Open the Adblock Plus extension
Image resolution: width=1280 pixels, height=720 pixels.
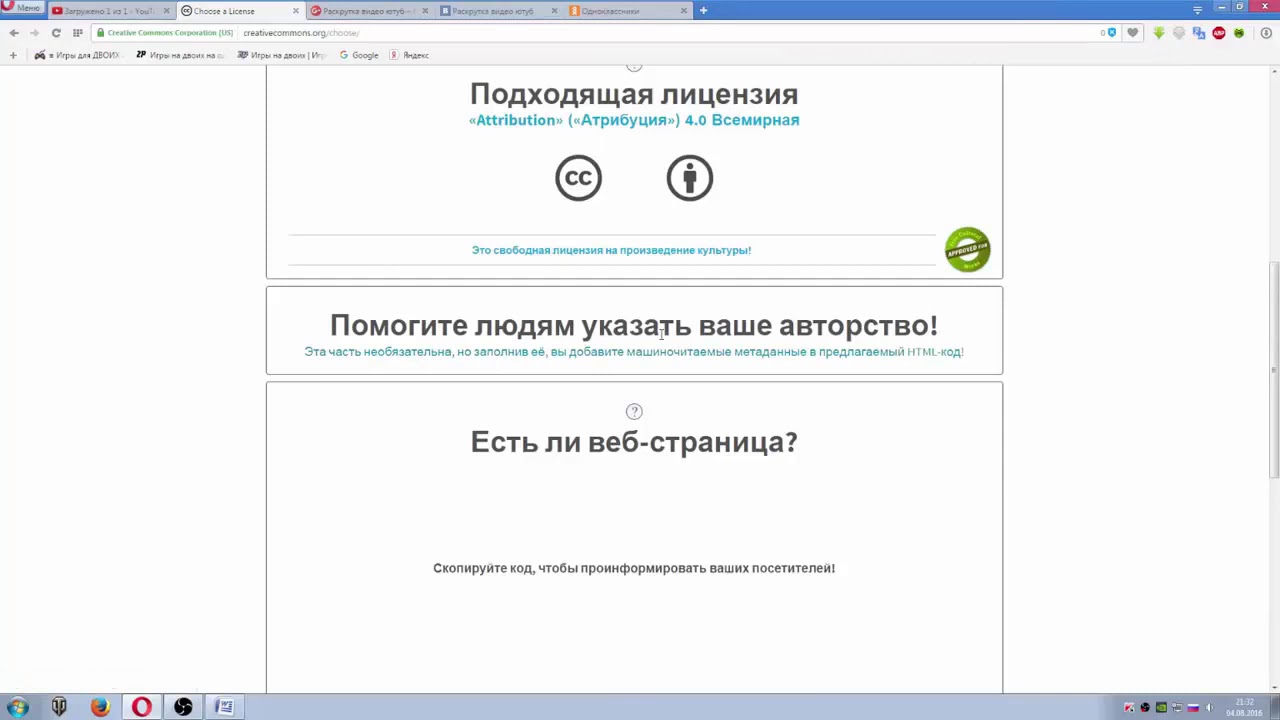1219,33
